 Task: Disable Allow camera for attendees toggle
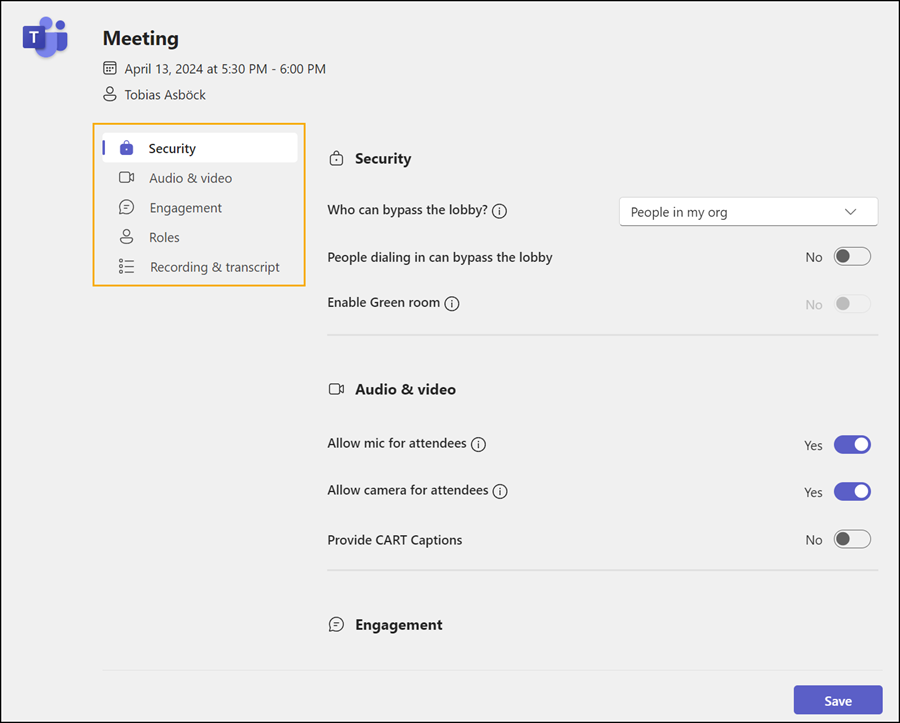(x=852, y=492)
